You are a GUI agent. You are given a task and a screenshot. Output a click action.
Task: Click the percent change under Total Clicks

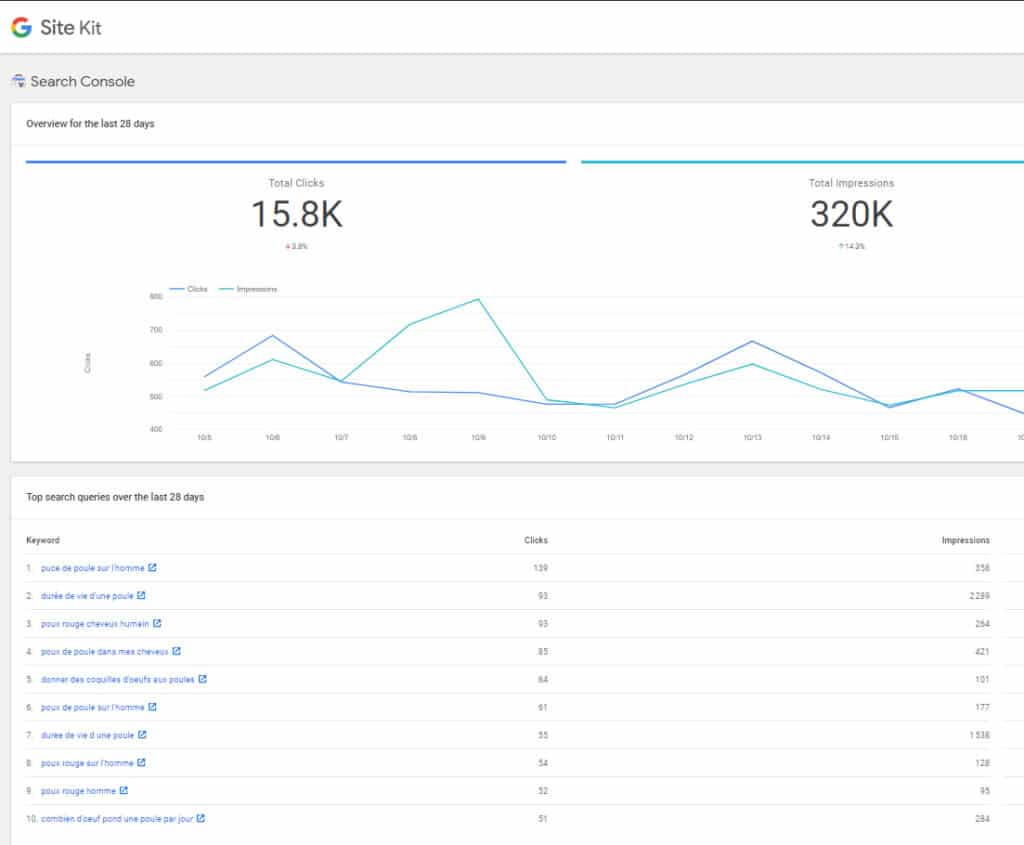[296, 246]
